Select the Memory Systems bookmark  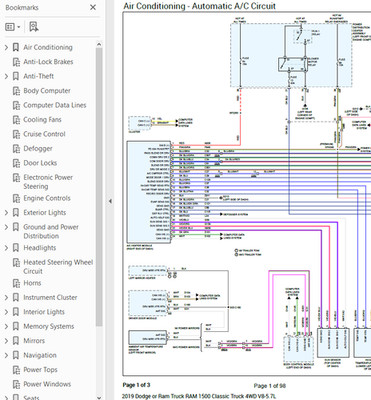49,326
